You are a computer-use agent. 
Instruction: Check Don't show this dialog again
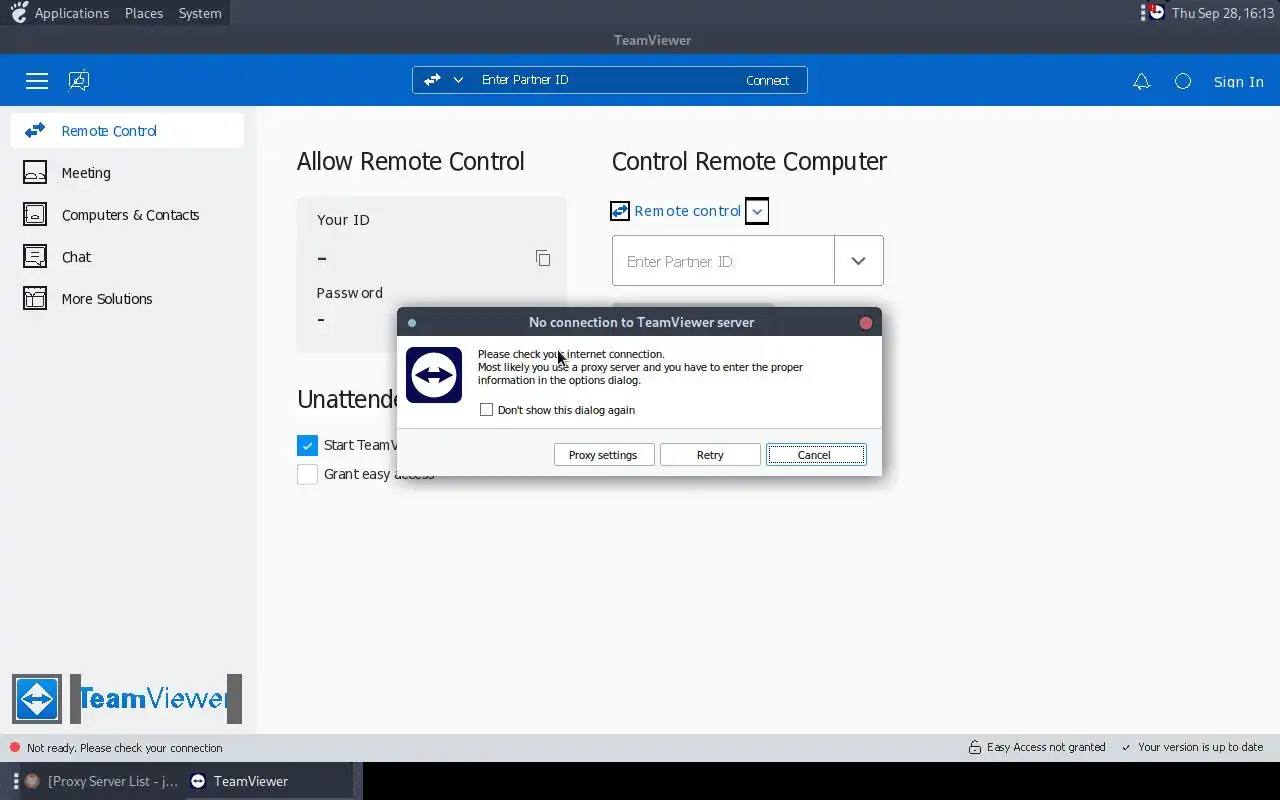coord(486,410)
